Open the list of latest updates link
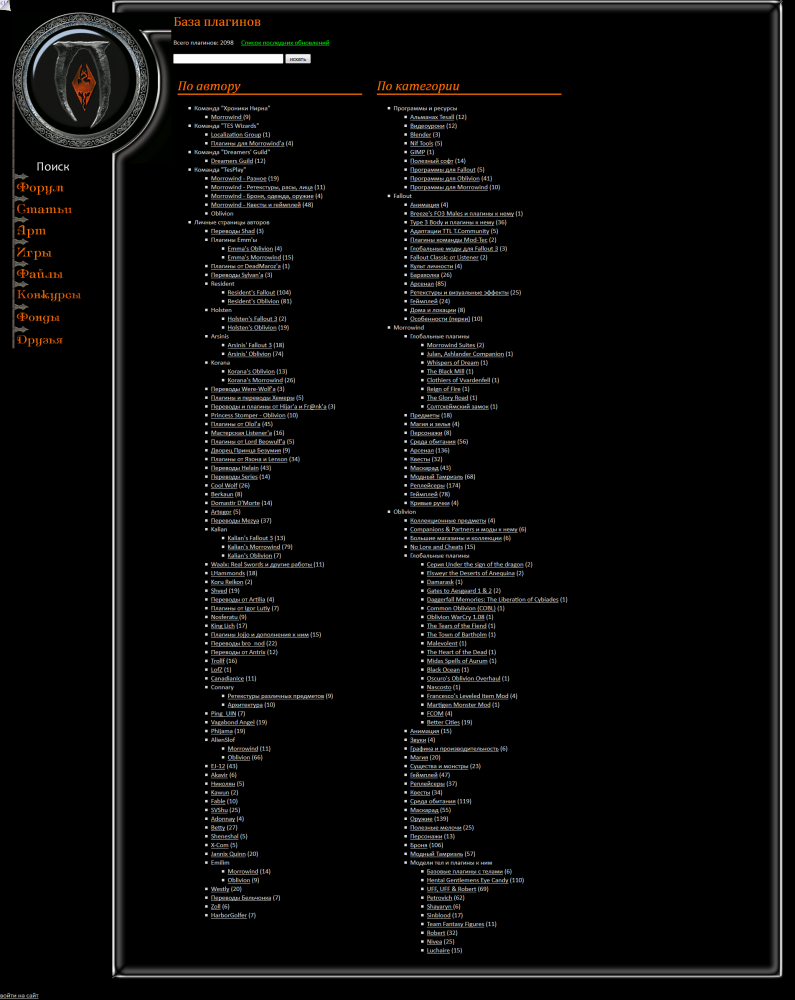The height and width of the screenshot is (1000, 795). coord(285,43)
